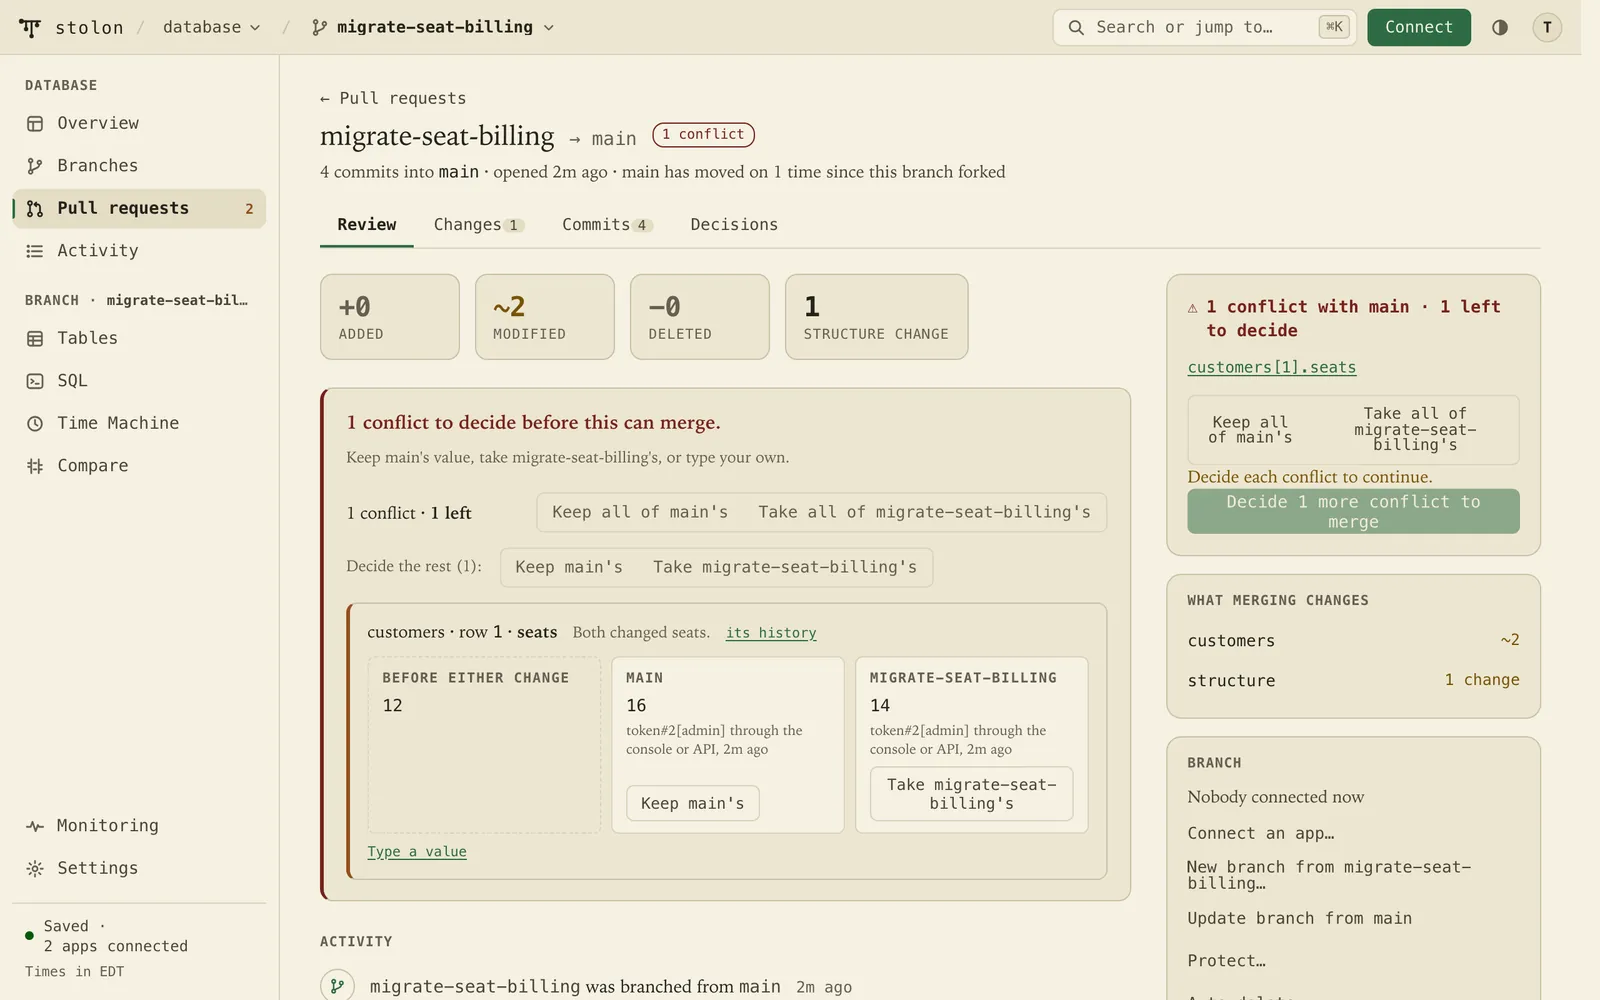
Task: Click the customers row in What Merging Changes
Action: [x=1354, y=640]
